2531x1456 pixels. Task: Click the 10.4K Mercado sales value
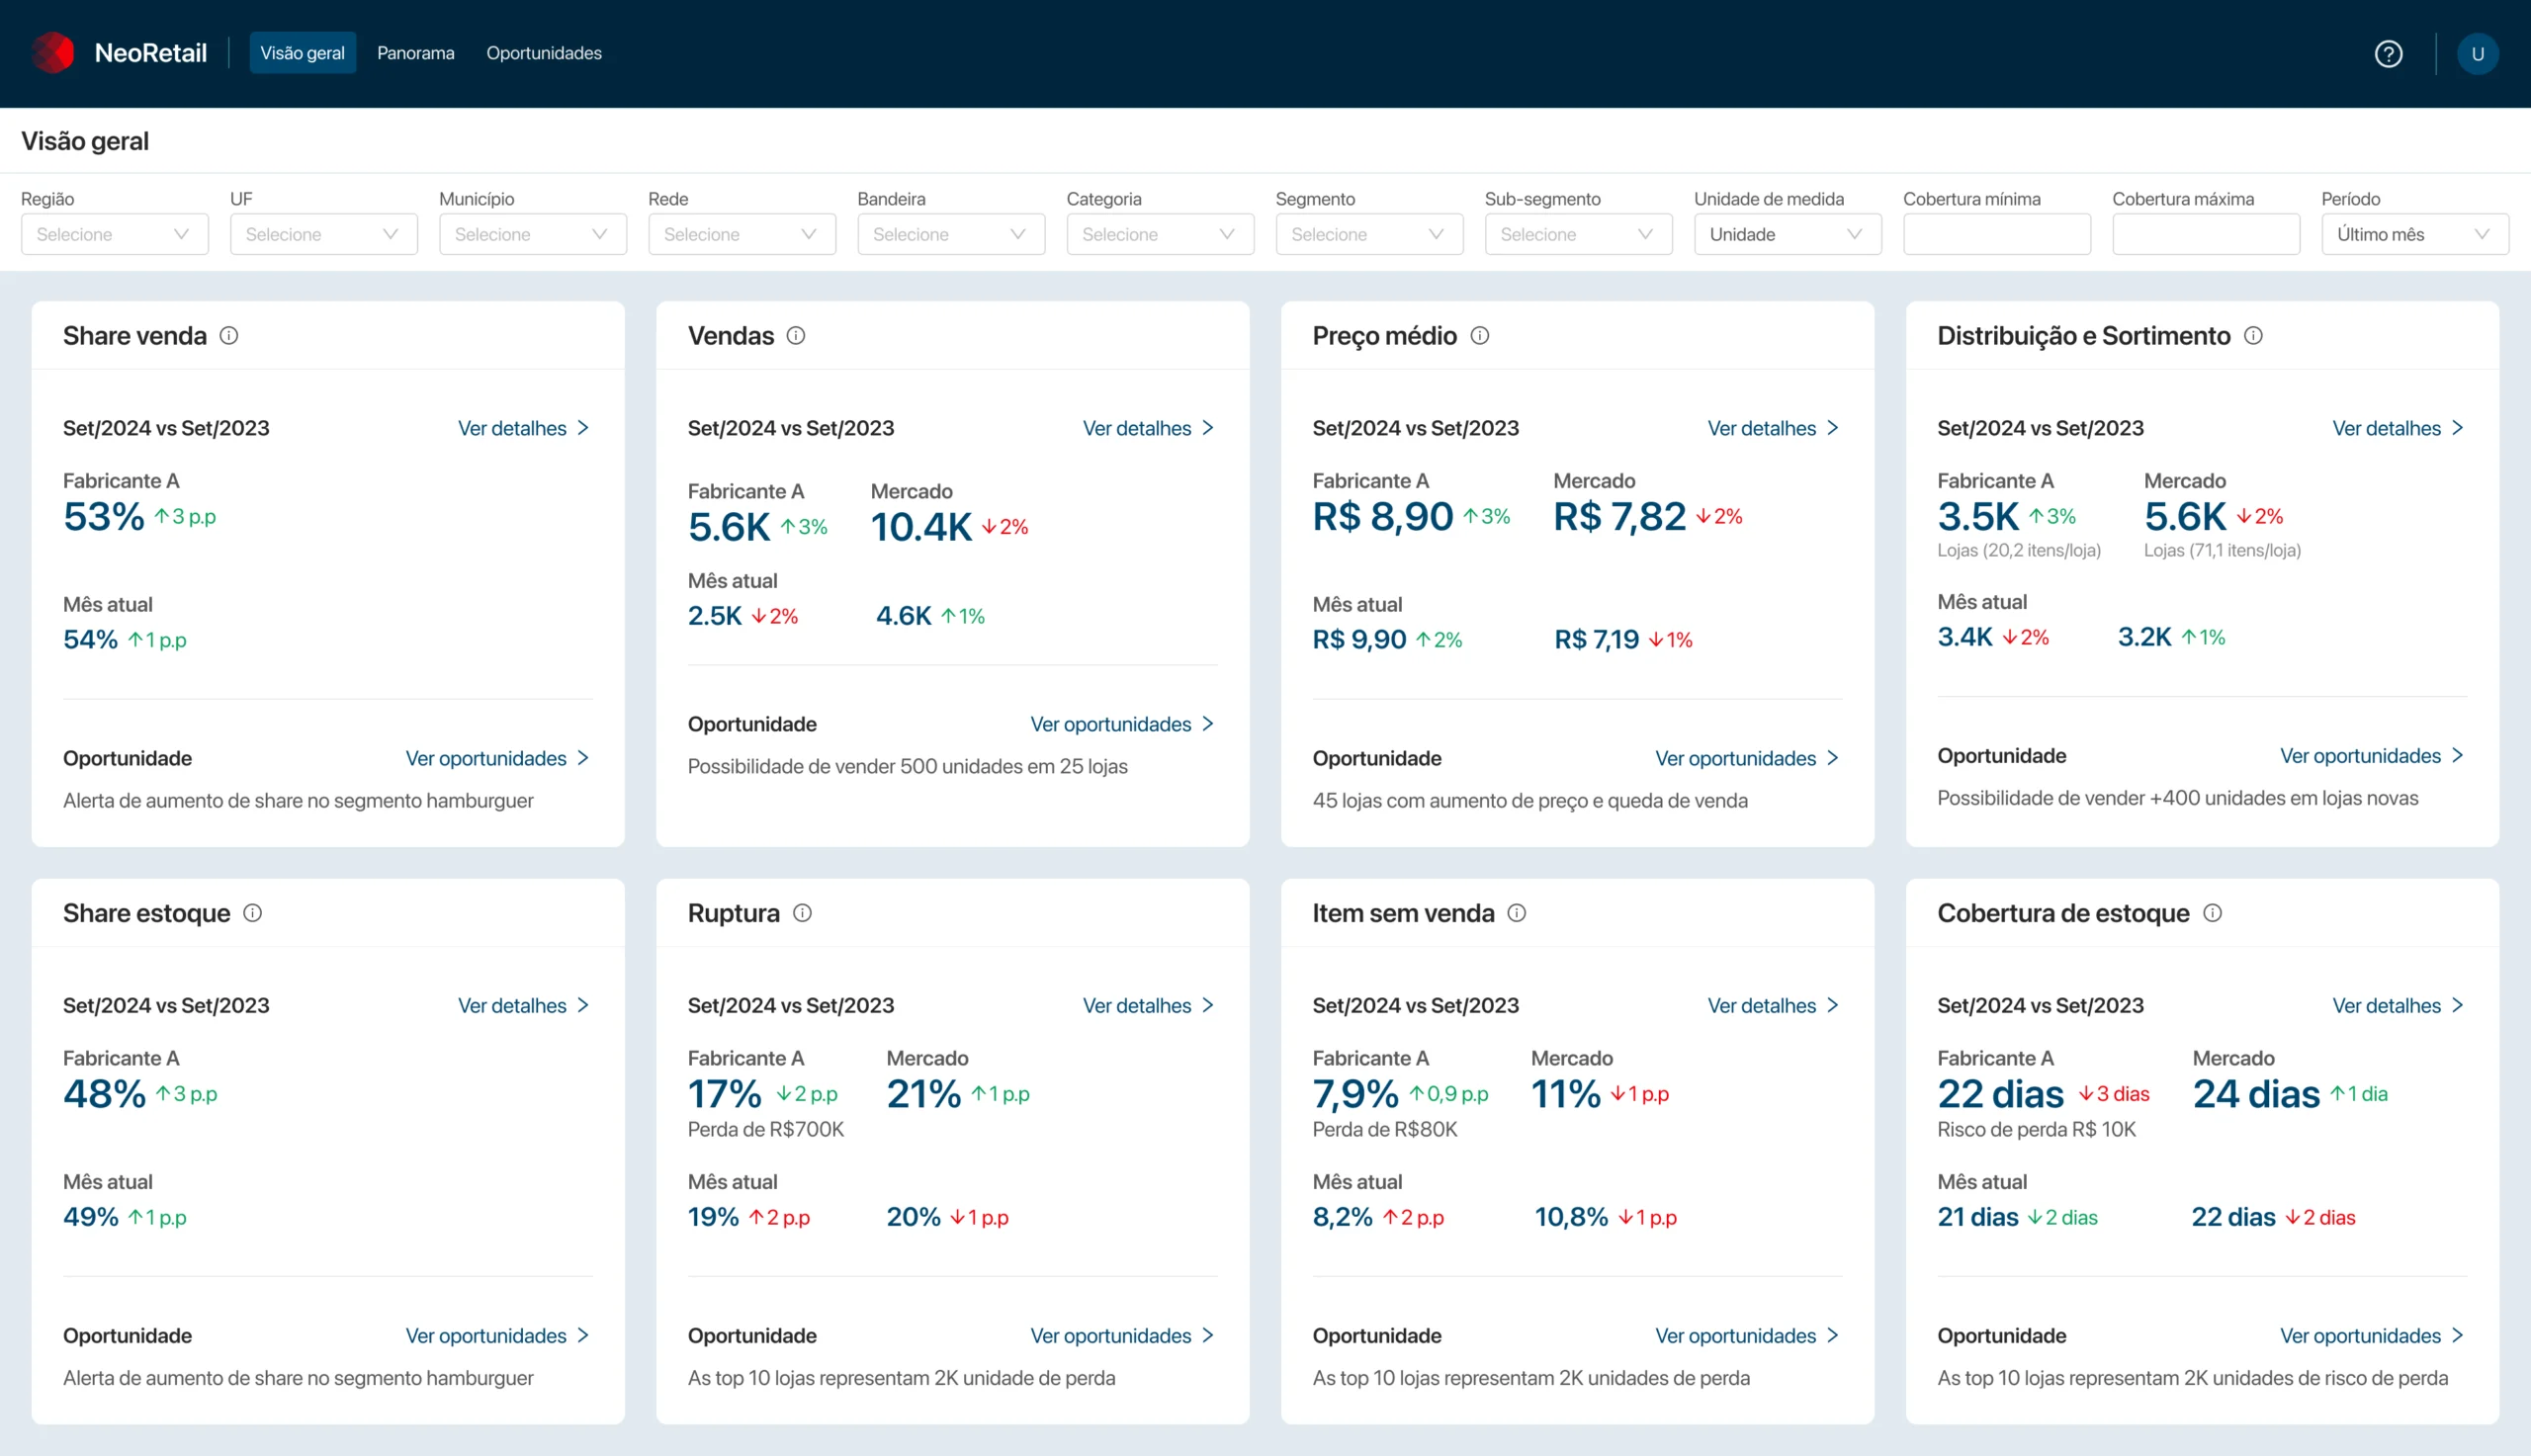click(x=921, y=527)
